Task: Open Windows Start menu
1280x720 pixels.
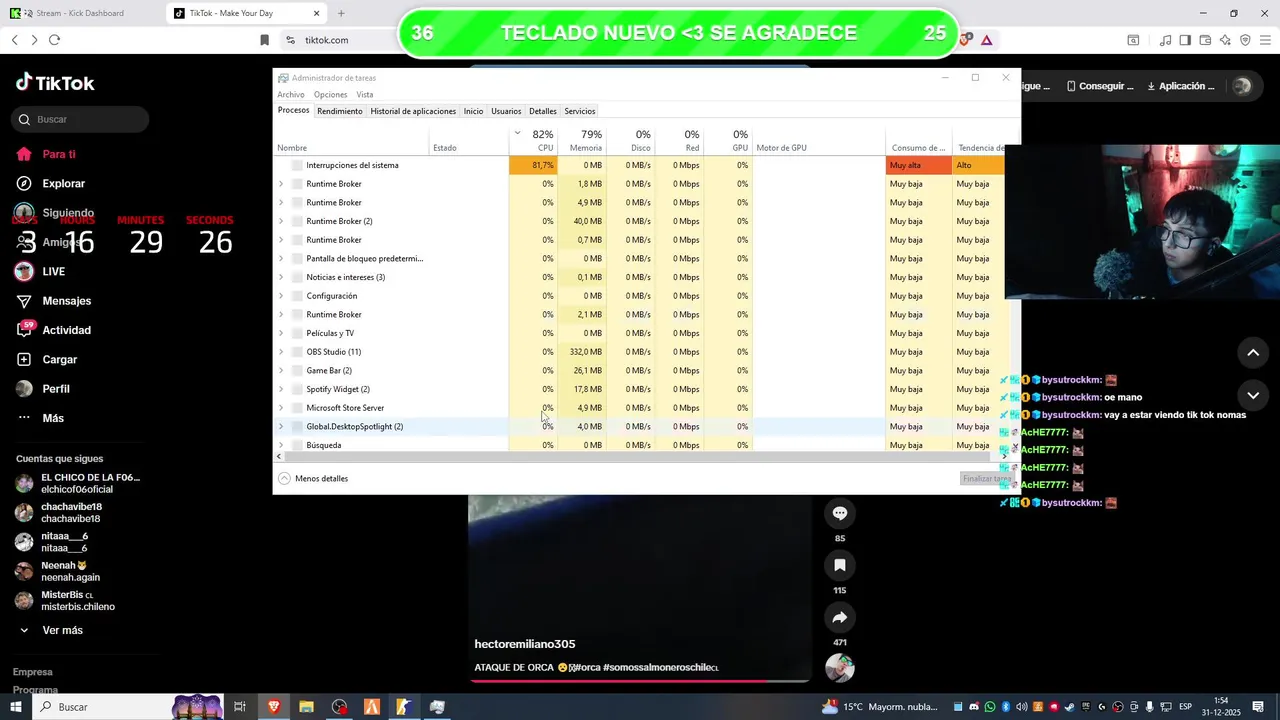Action: tap(16, 707)
